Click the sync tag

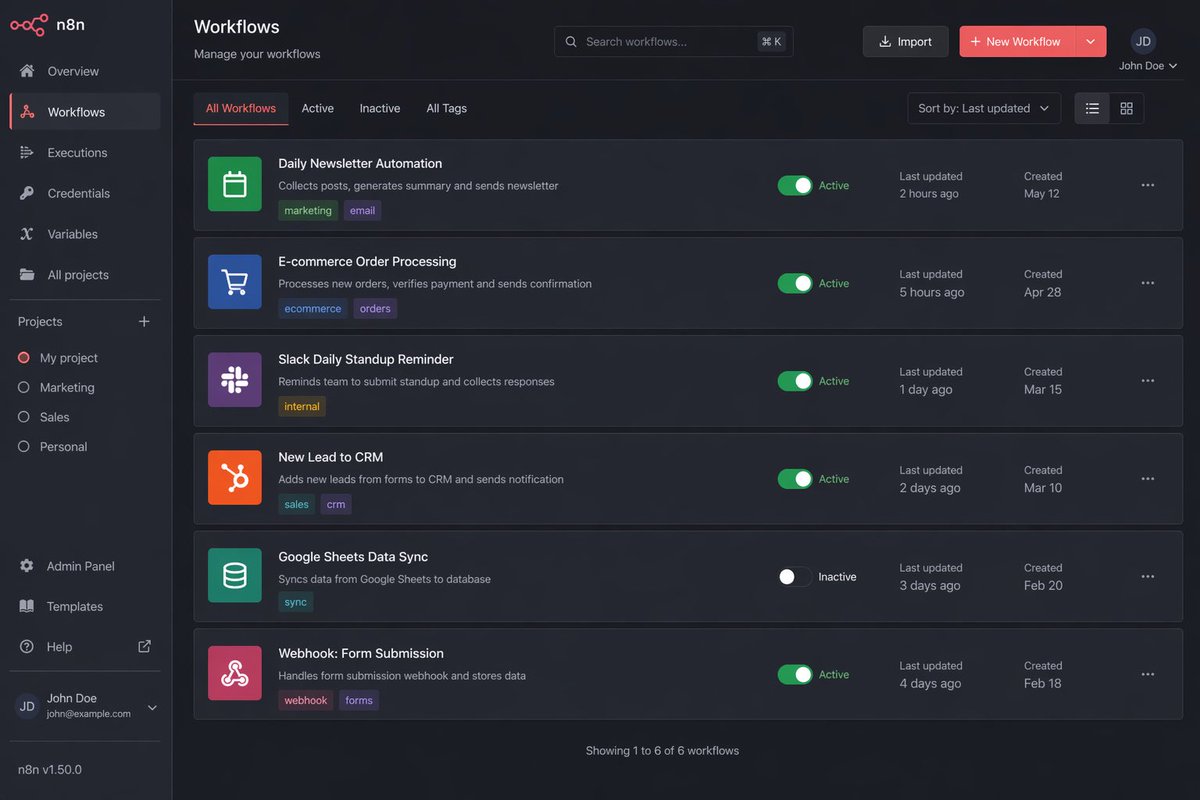coord(296,602)
